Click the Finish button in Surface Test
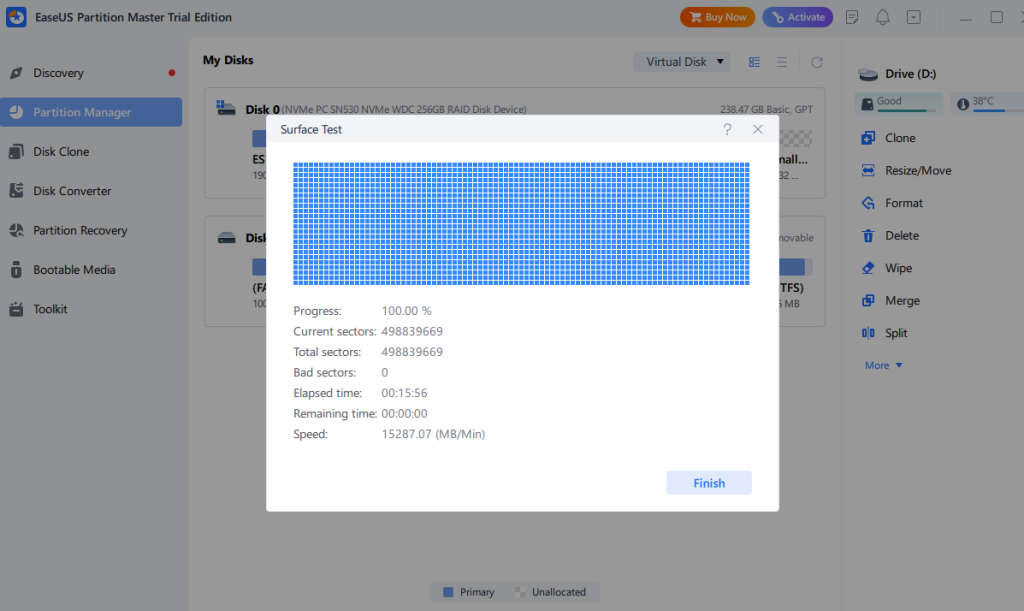 click(708, 483)
